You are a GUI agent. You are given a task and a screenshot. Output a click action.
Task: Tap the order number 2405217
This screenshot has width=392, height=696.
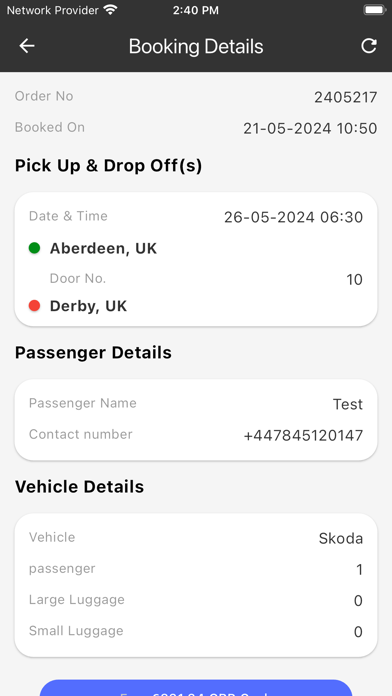click(x=346, y=97)
